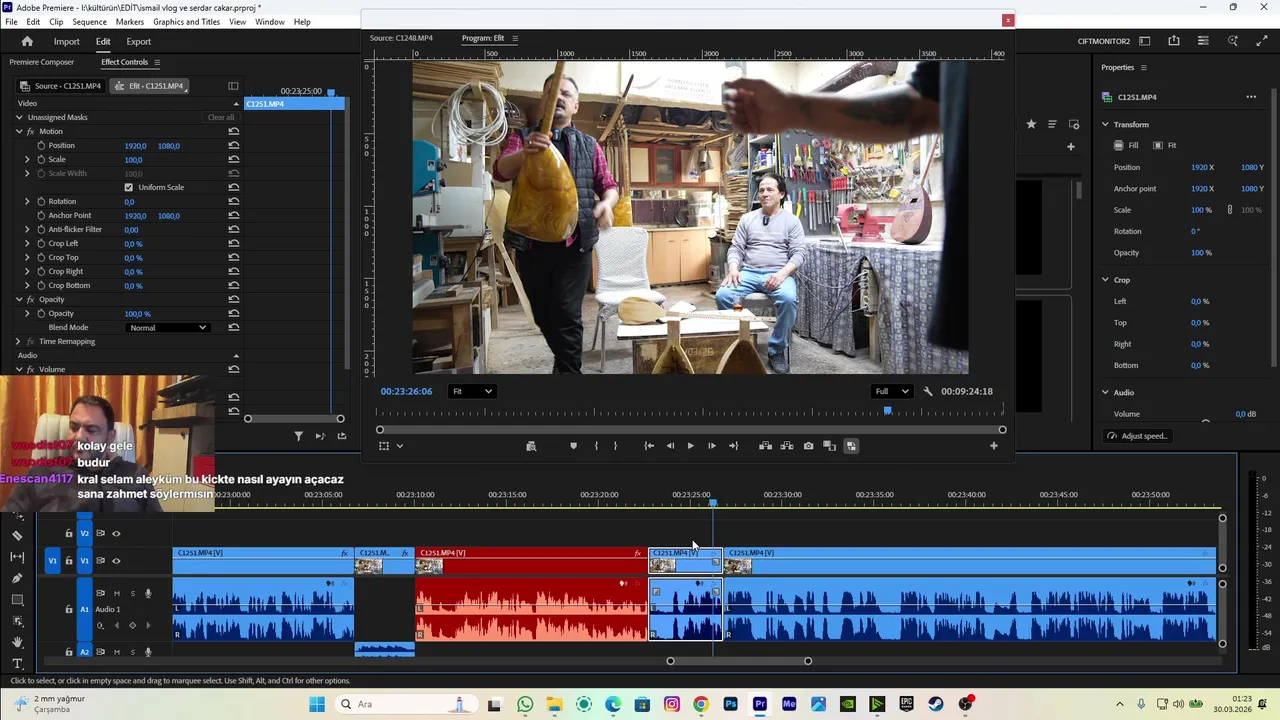
Task: Click the Lift button
Action: point(765,446)
